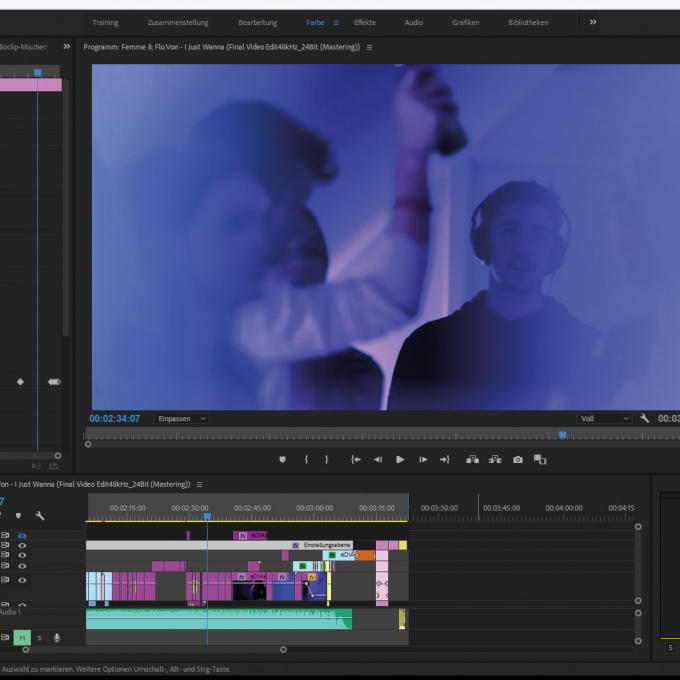Select the long teal Audio 1 clip
This screenshot has height=680, width=680.
coord(219,619)
